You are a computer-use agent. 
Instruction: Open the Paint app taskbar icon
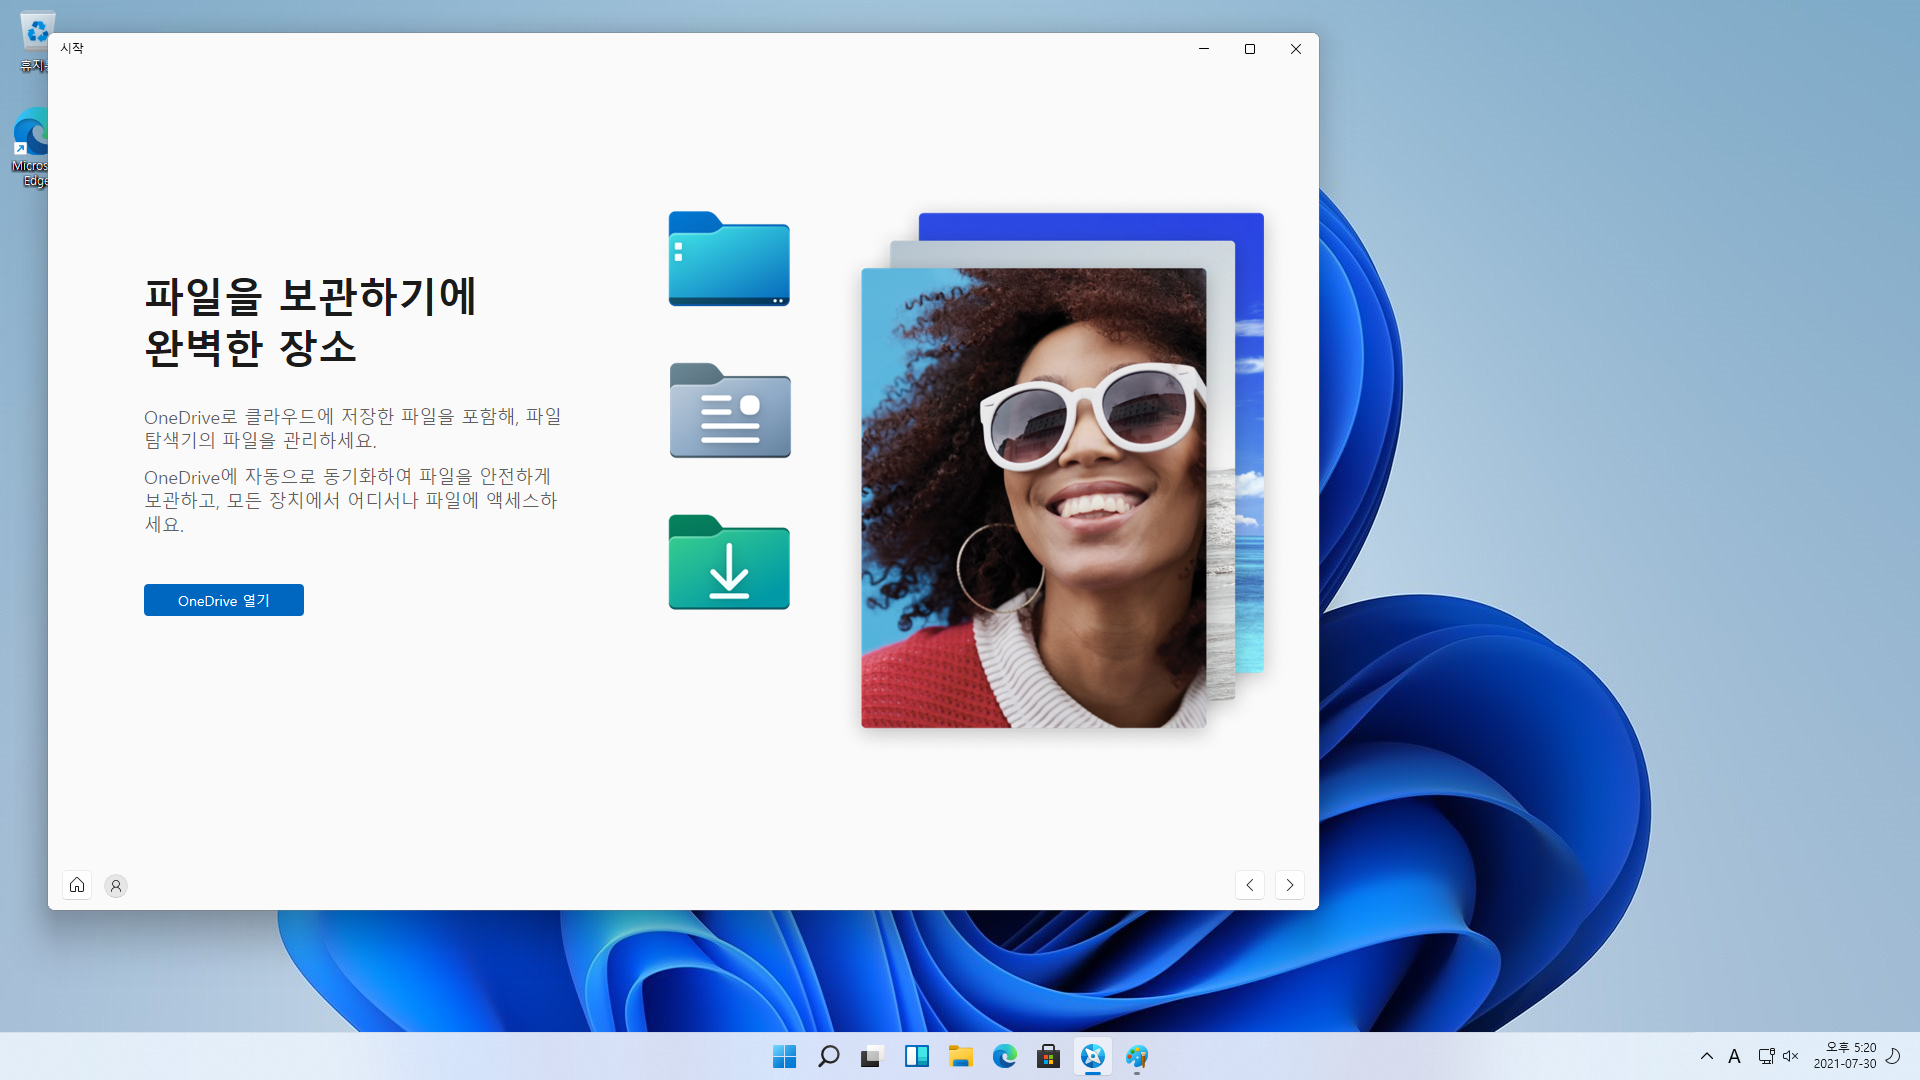point(1137,1056)
